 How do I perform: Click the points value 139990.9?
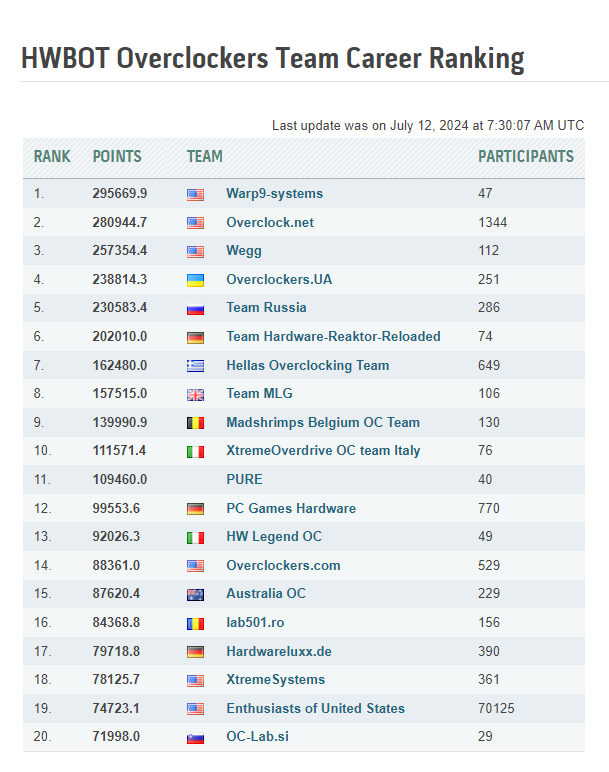pyautogui.click(x=120, y=422)
